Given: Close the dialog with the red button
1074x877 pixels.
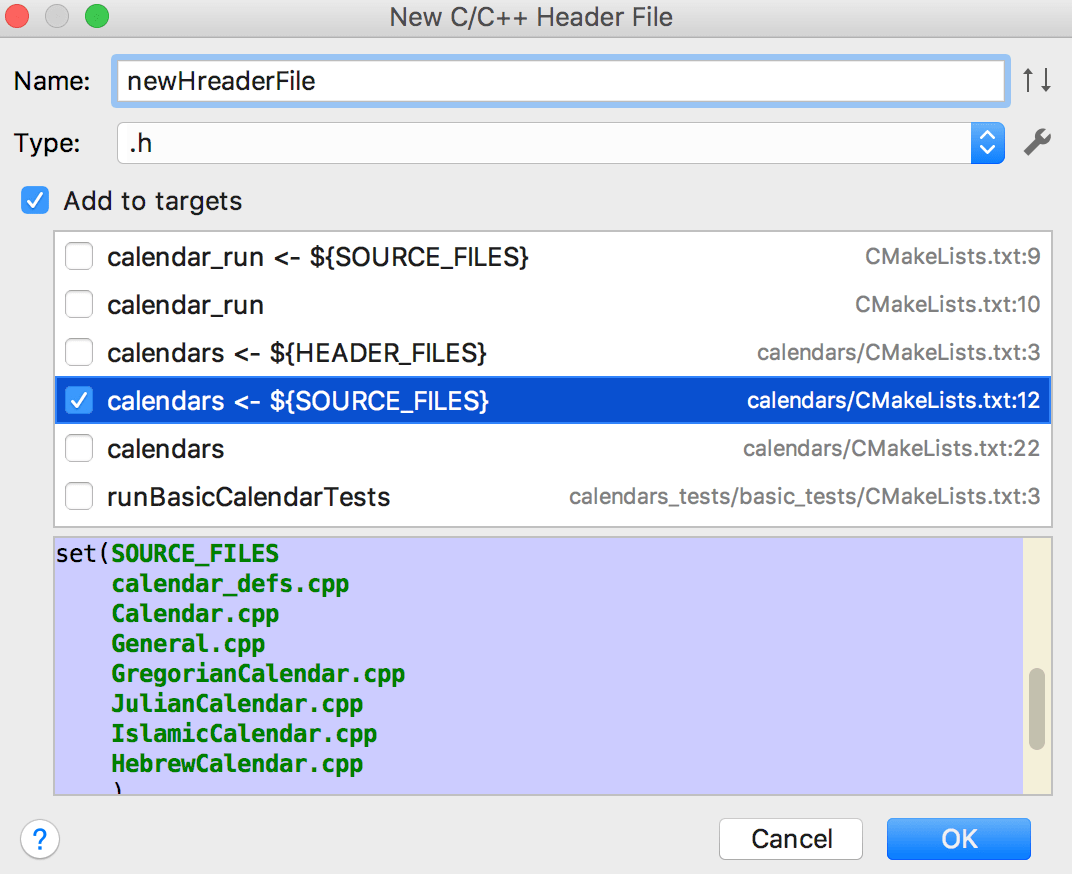Looking at the screenshot, I should pos(16,16).
